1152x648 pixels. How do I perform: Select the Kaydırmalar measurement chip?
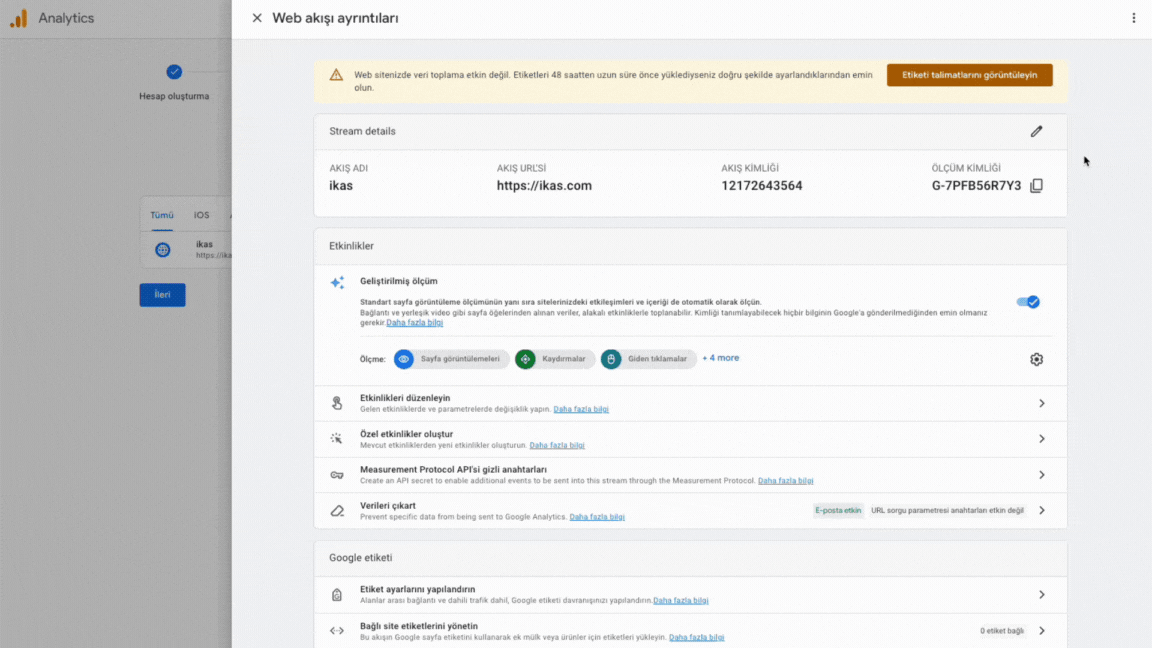pos(555,359)
